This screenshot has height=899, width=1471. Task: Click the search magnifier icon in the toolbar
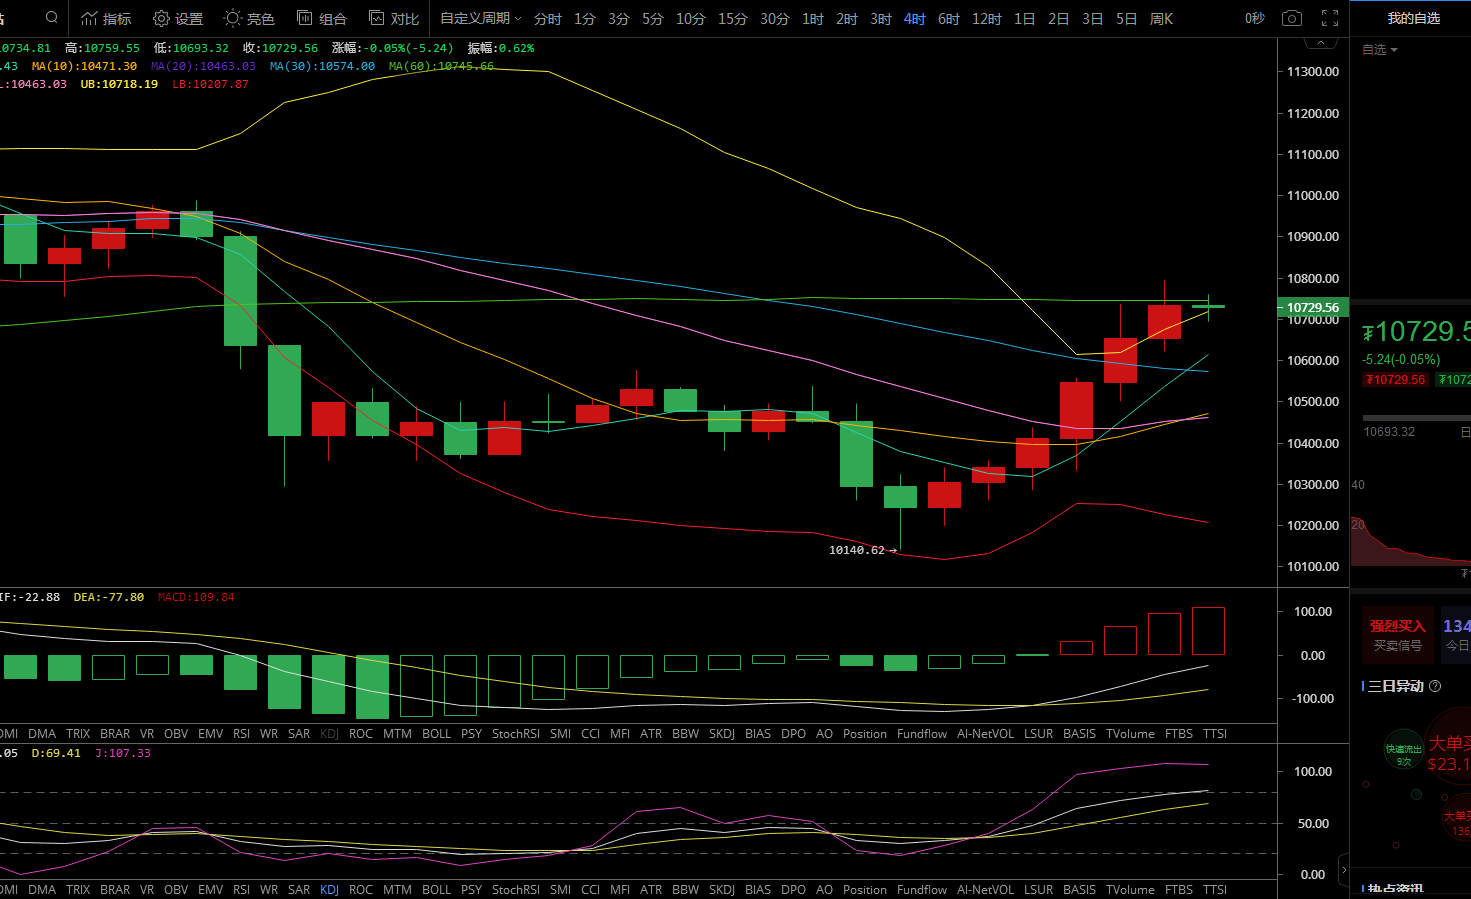52,18
